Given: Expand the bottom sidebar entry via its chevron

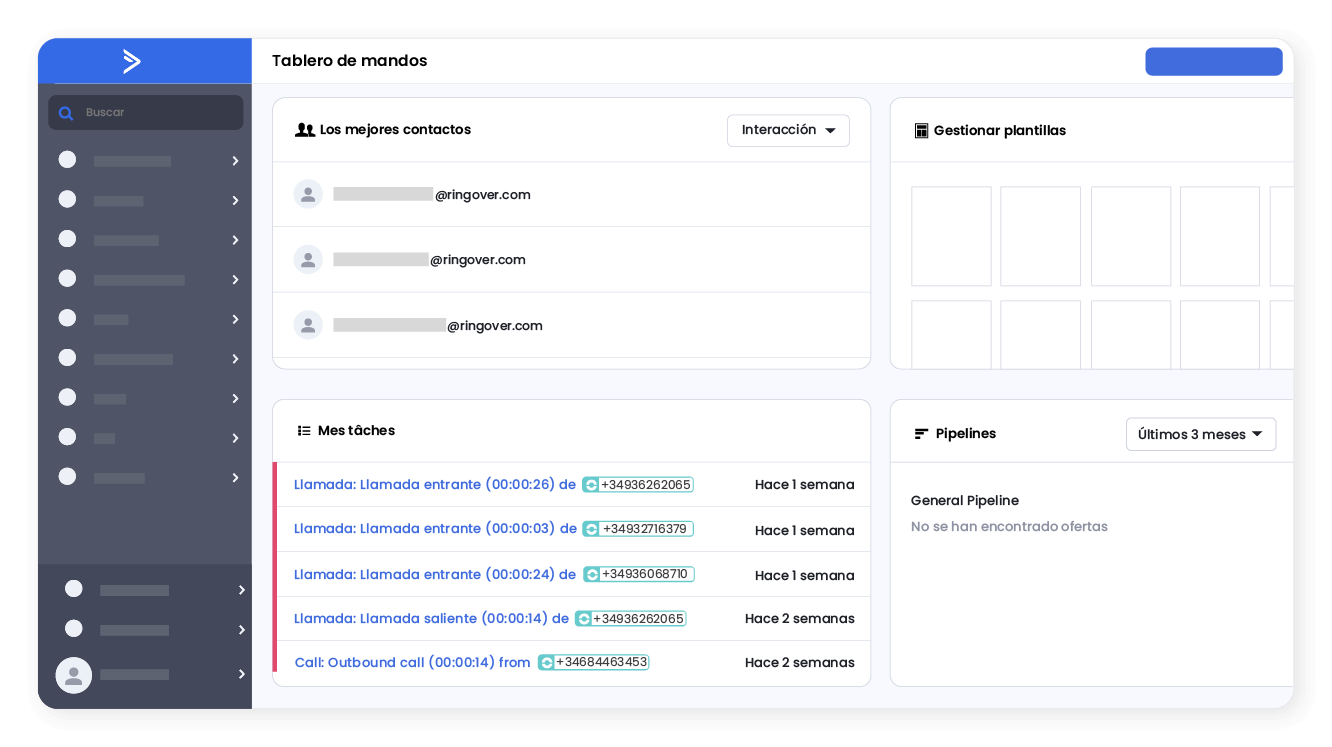Looking at the screenshot, I should tap(240, 674).
